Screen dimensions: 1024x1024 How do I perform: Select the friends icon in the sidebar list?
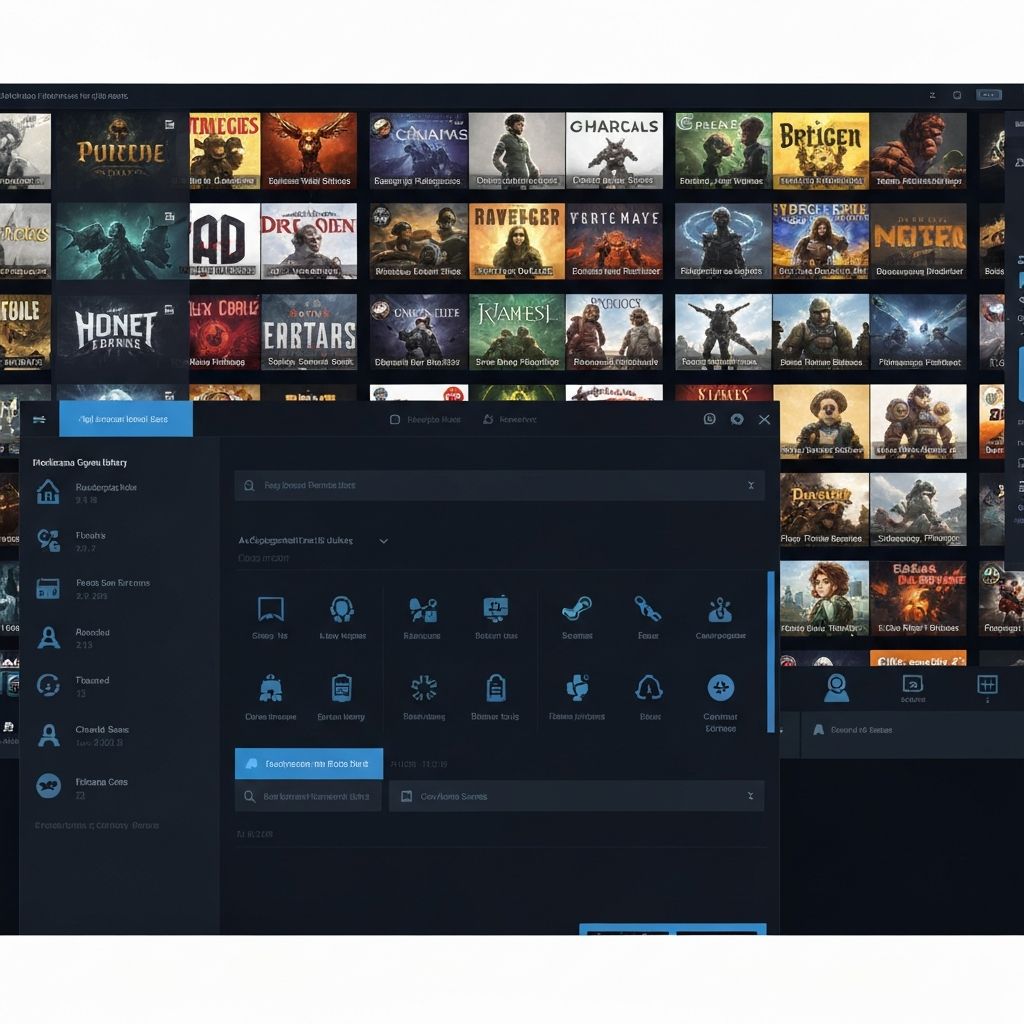coord(48,538)
